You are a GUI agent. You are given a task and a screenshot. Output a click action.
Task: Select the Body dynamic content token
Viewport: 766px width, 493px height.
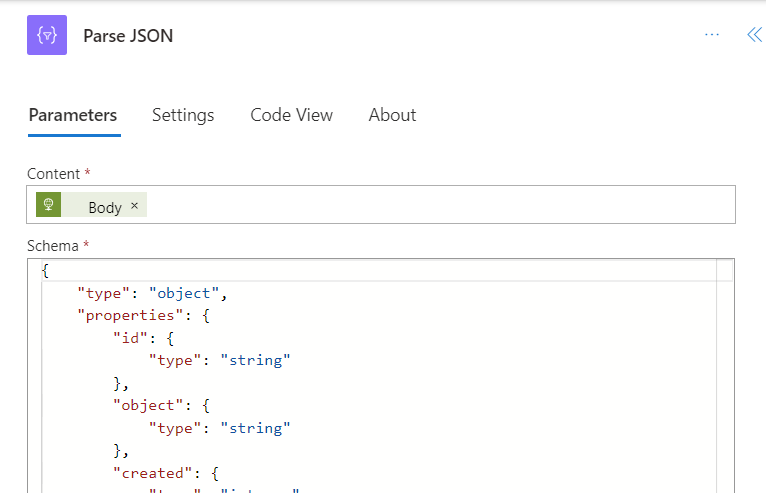pos(104,207)
